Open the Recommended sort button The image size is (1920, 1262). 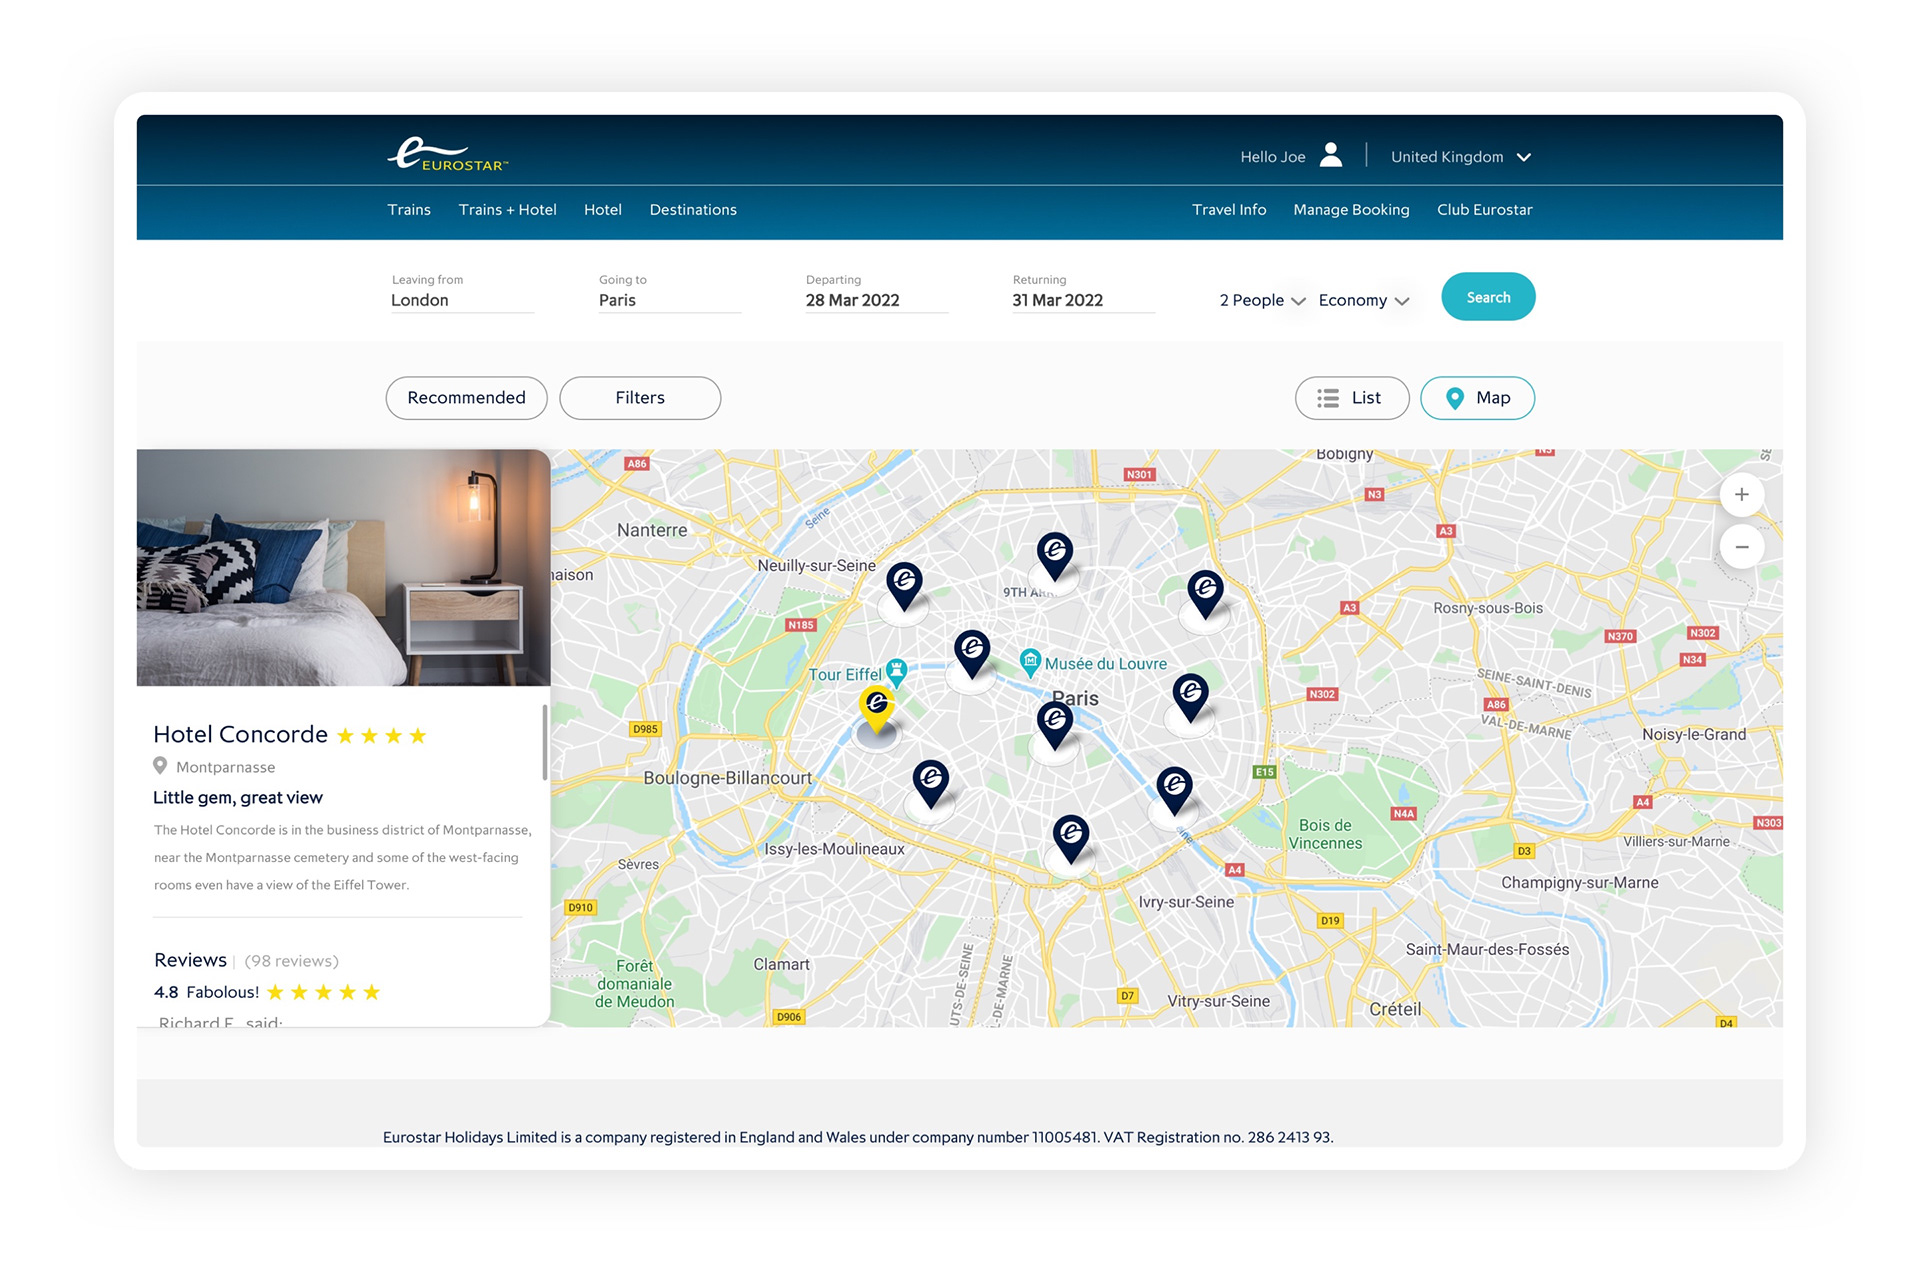coord(466,398)
